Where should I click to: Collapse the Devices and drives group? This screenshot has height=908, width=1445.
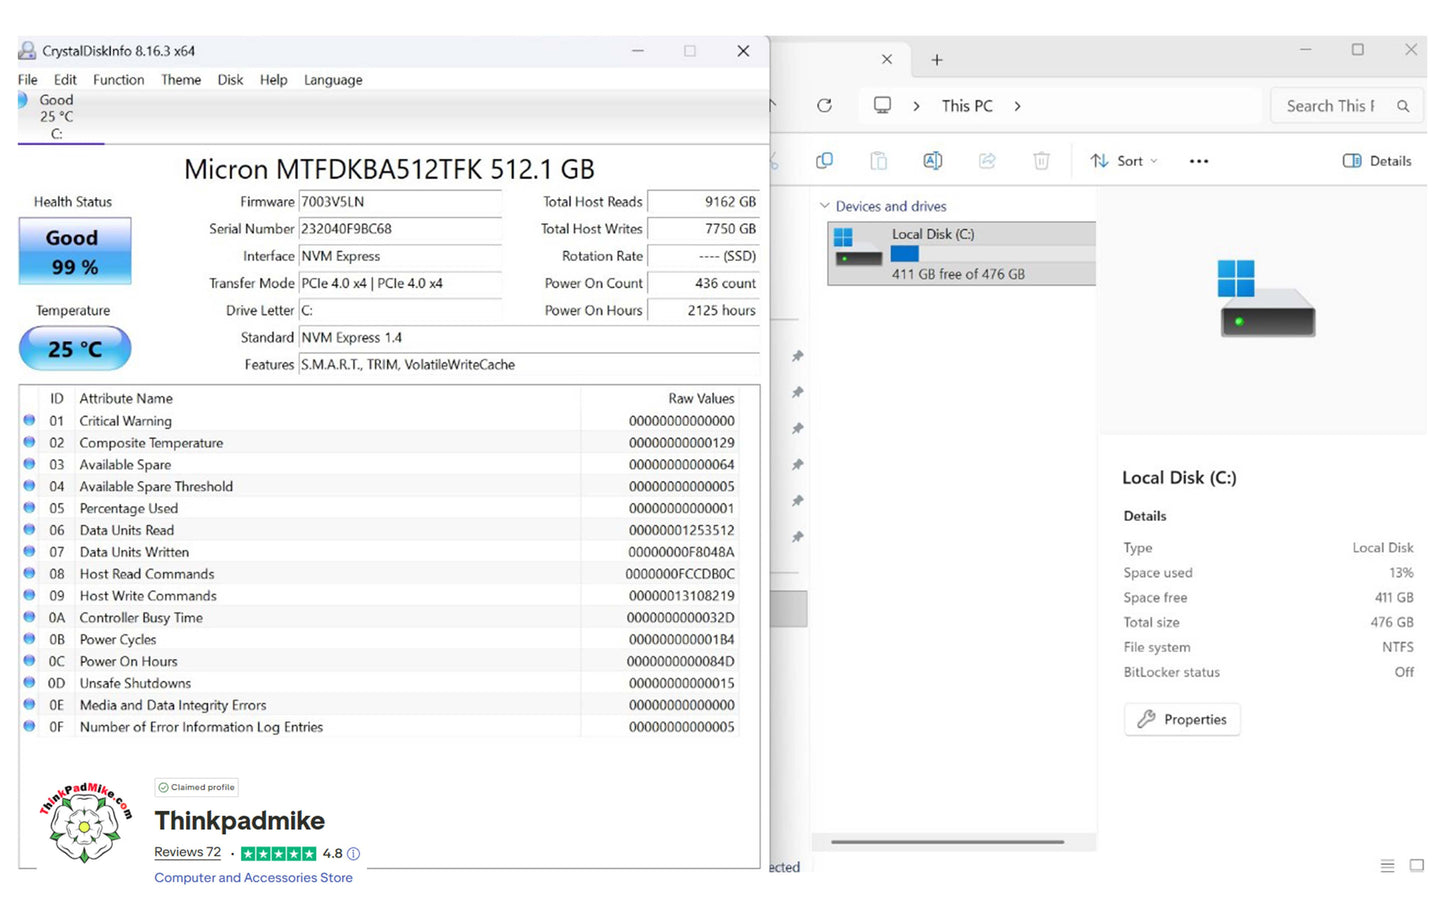[825, 206]
